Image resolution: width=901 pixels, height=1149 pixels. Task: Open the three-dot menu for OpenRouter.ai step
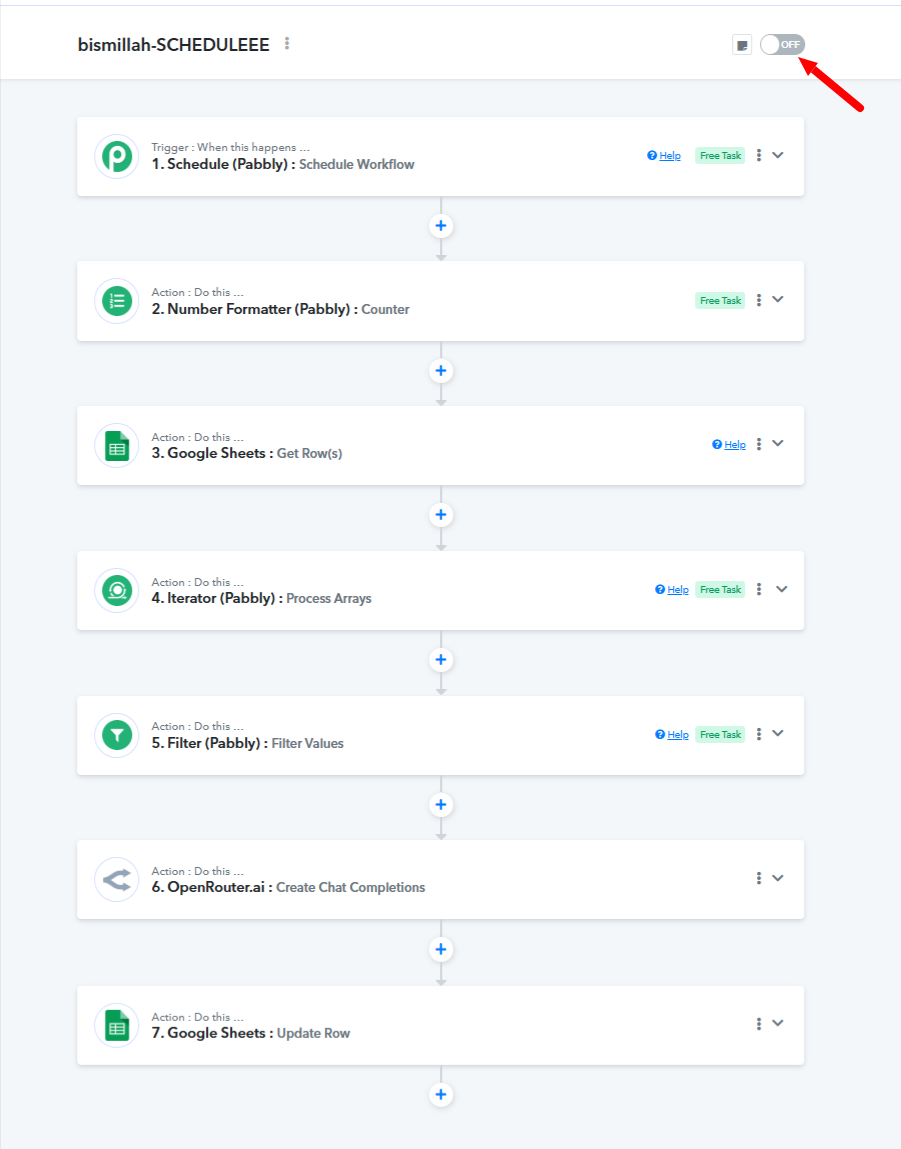click(759, 878)
